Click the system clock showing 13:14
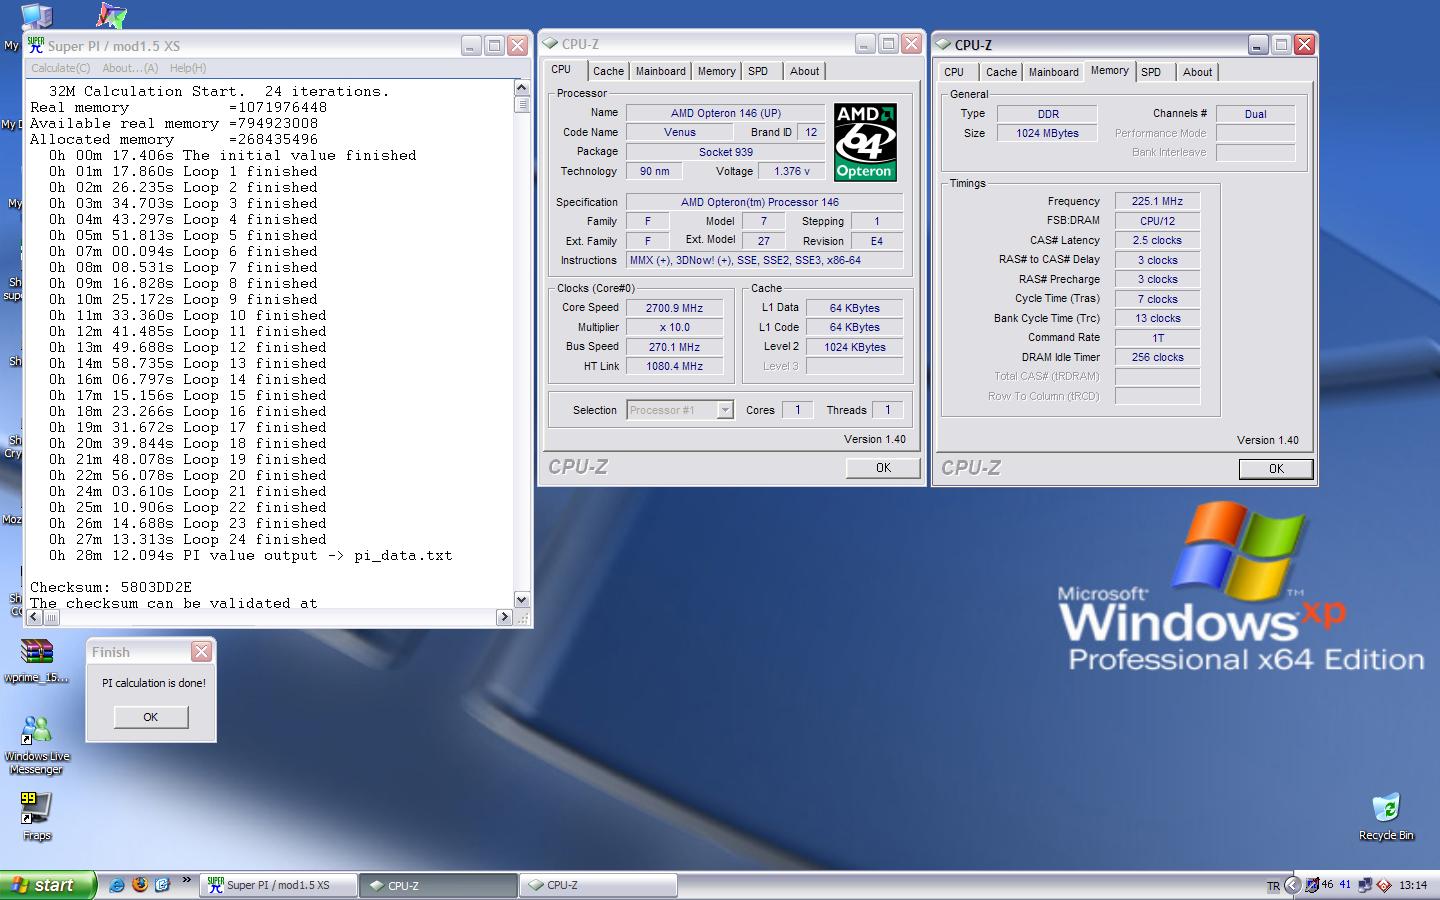Image resolution: width=1440 pixels, height=900 pixels. [x=1413, y=885]
